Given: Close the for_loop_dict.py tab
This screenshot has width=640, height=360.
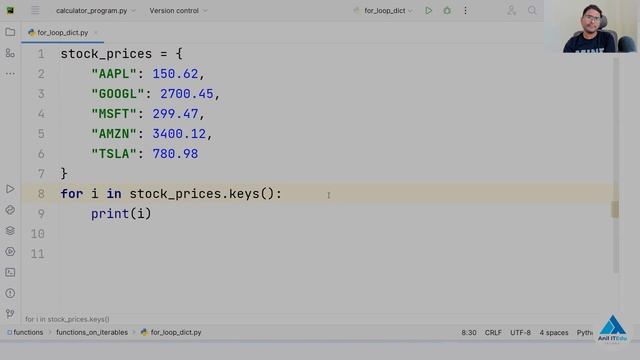Looking at the screenshot, I should [96, 33].
